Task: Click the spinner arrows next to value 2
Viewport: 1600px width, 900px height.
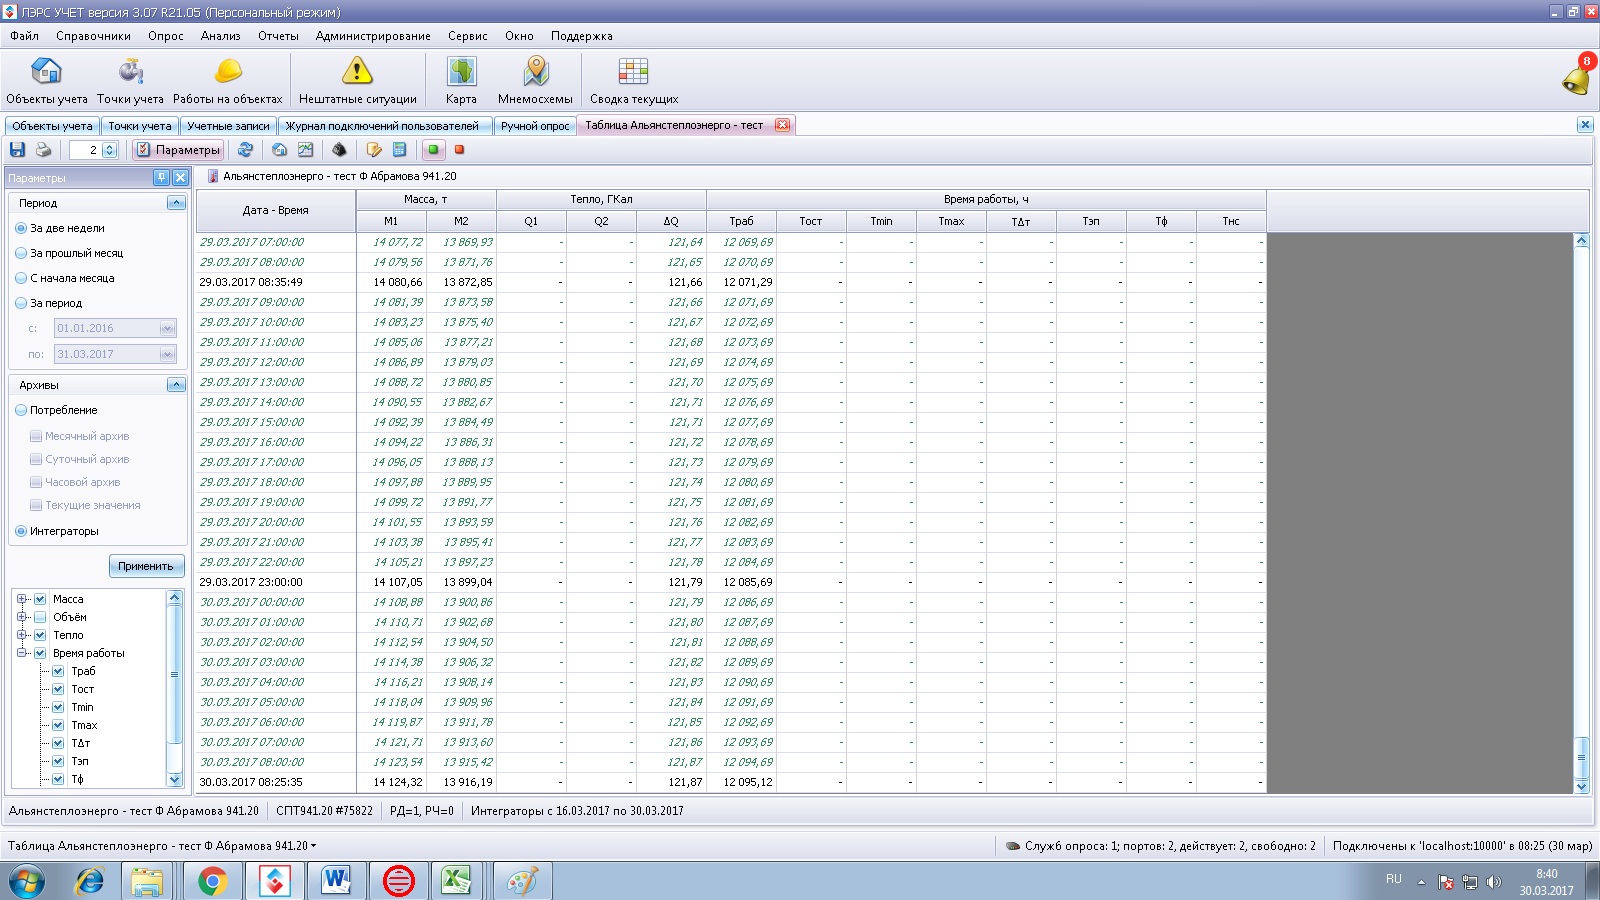Action: pos(110,150)
